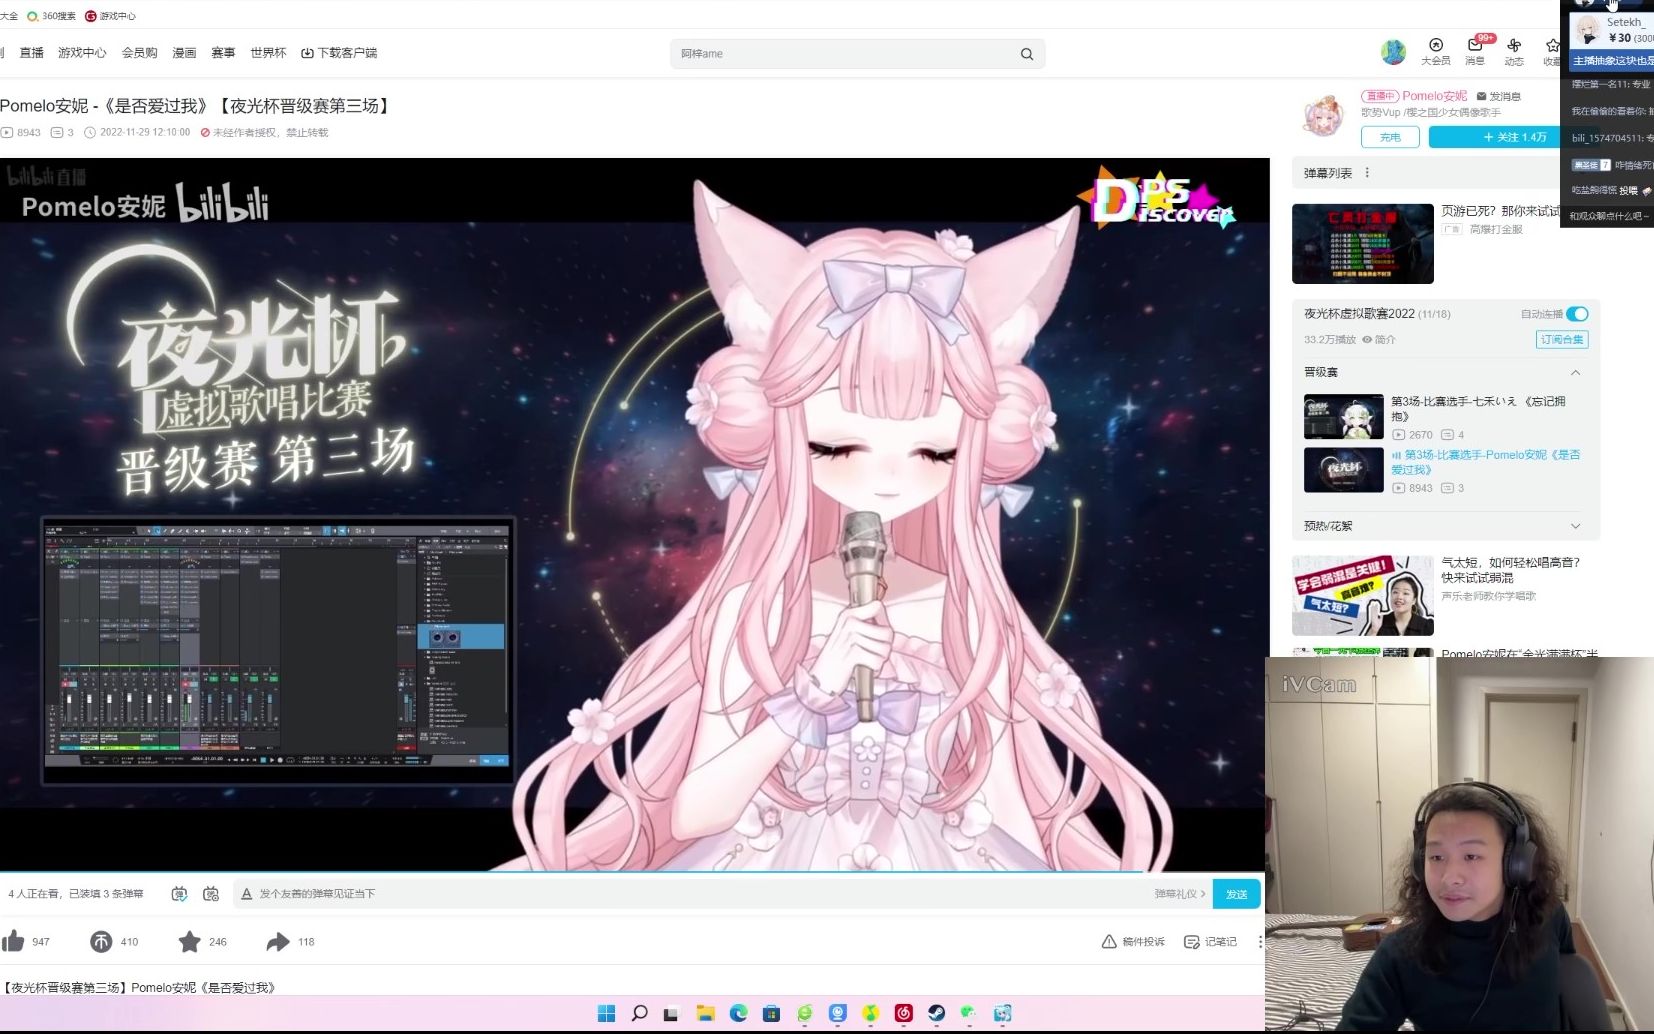Open taskbar Search magnifier icon
1654x1034 pixels.
[639, 1014]
